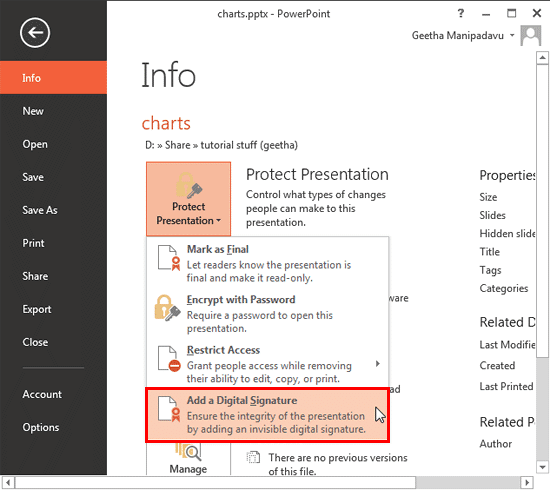Click the Properties heading

point(507,175)
